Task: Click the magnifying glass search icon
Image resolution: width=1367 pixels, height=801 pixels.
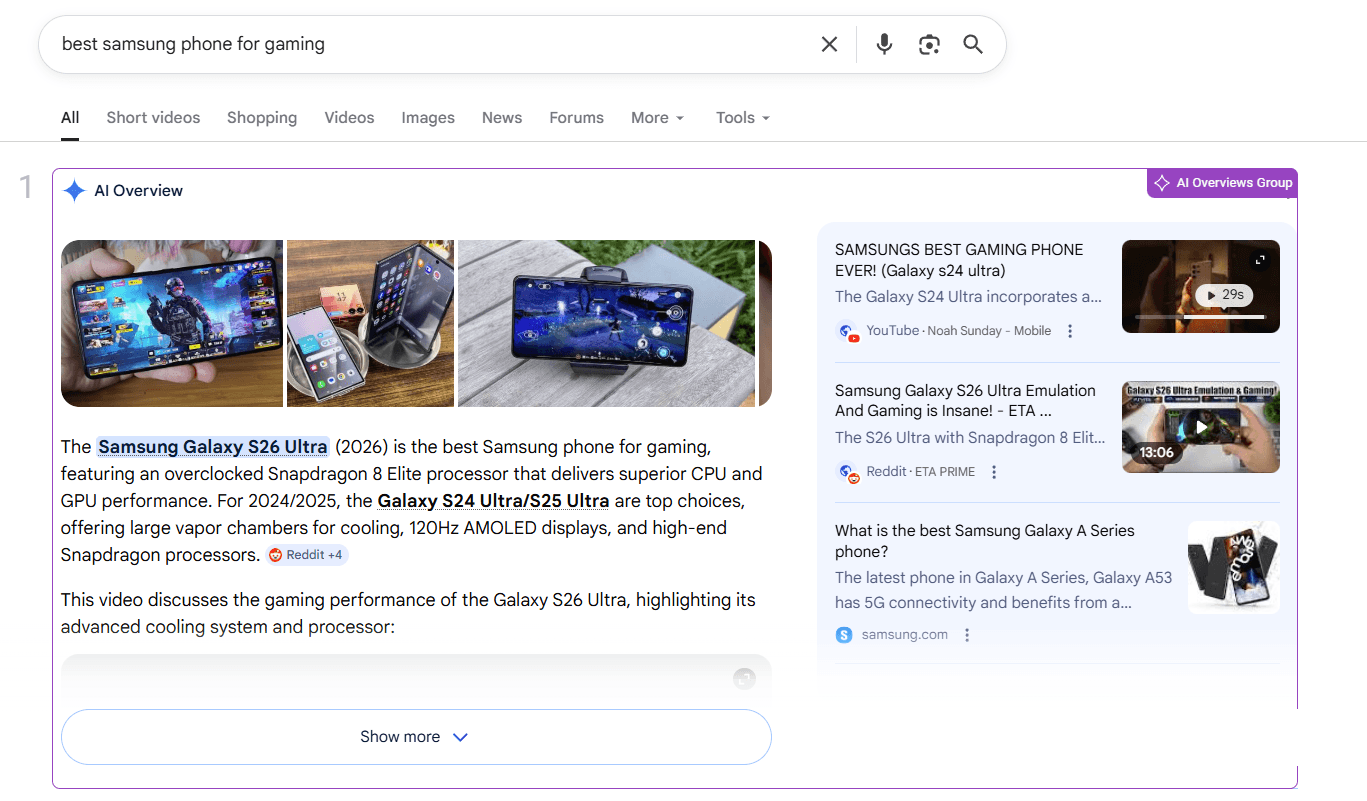Action: click(x=972, y=44)
